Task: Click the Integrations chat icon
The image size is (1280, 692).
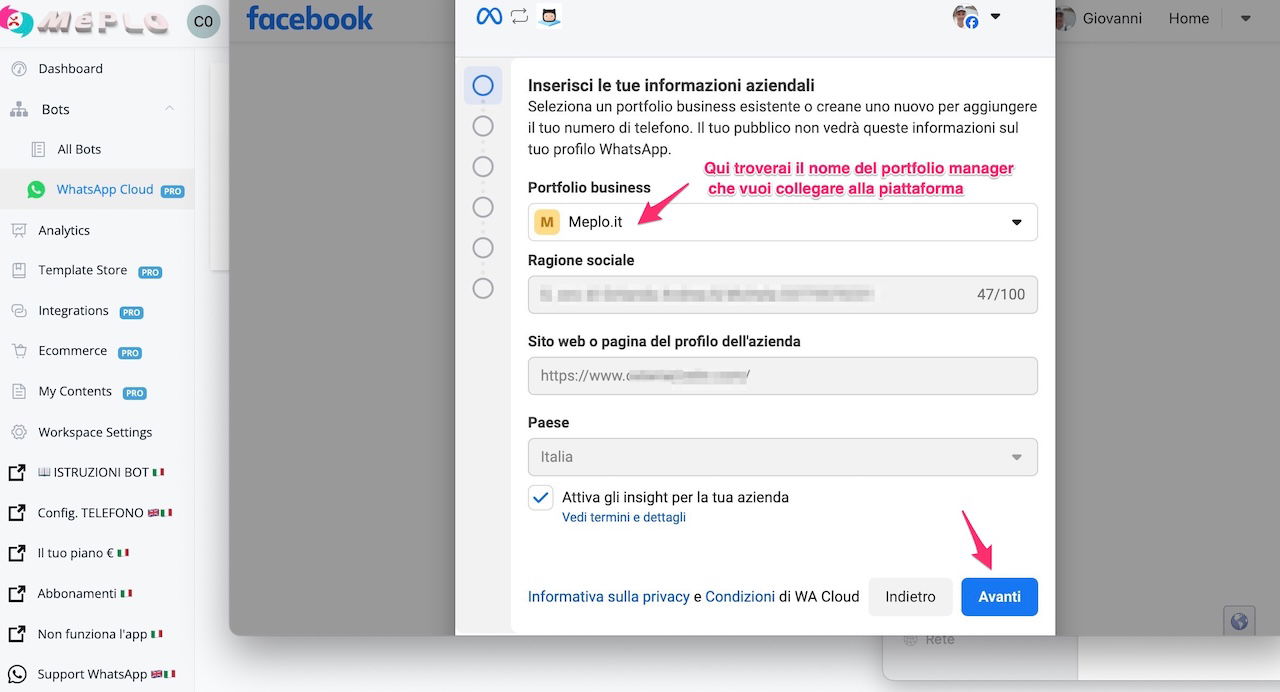Action: pyautogui.click(x=19, y=311)
